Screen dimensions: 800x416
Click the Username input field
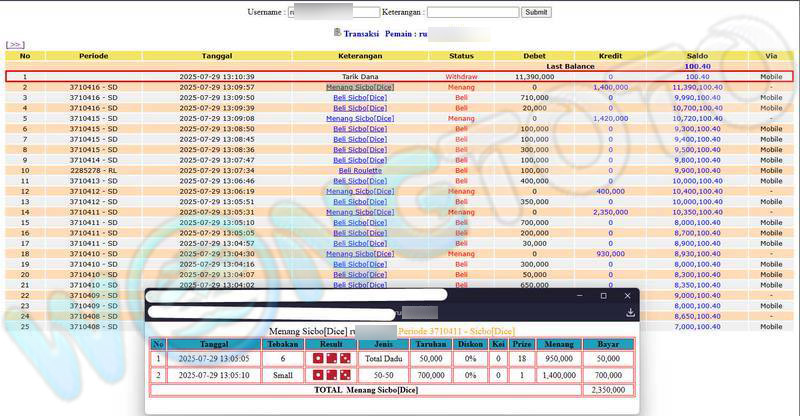333,12
